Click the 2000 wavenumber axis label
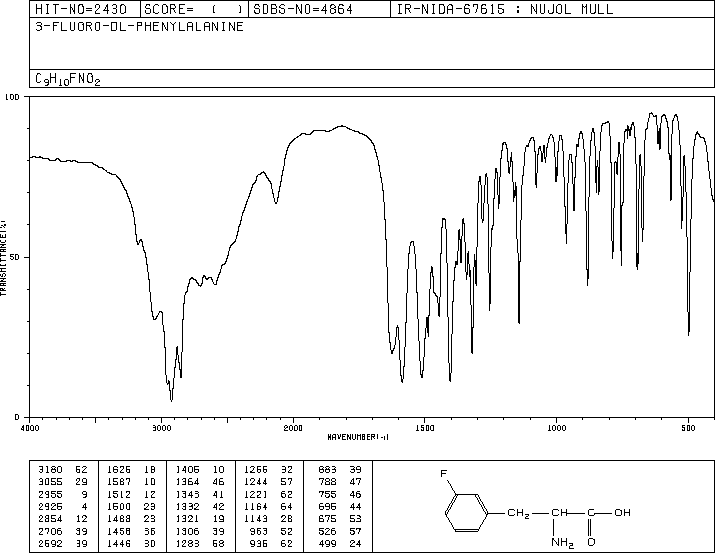 (293, 428)
